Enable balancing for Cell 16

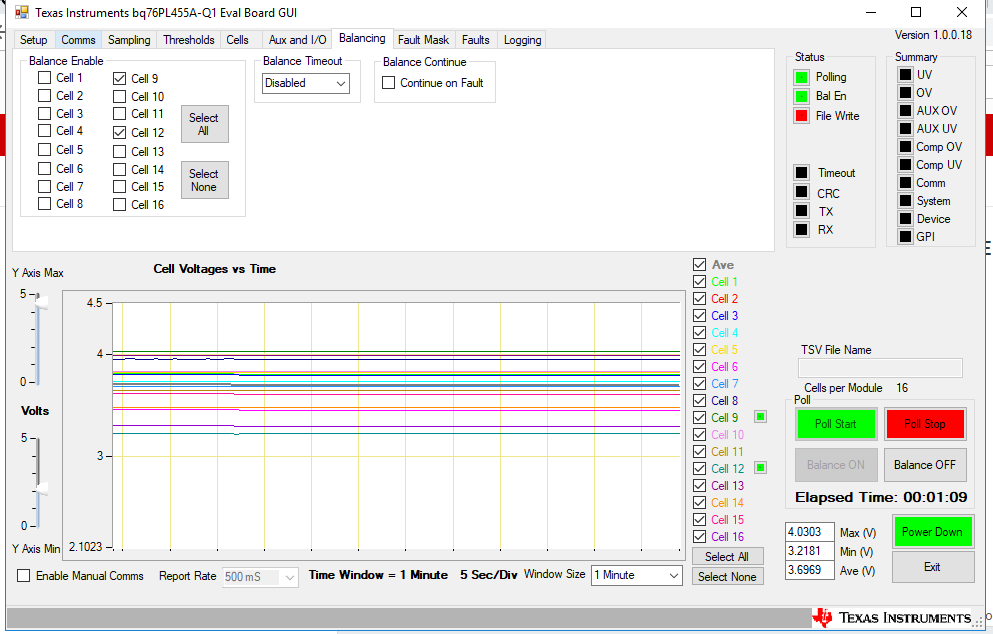point(120,205)
